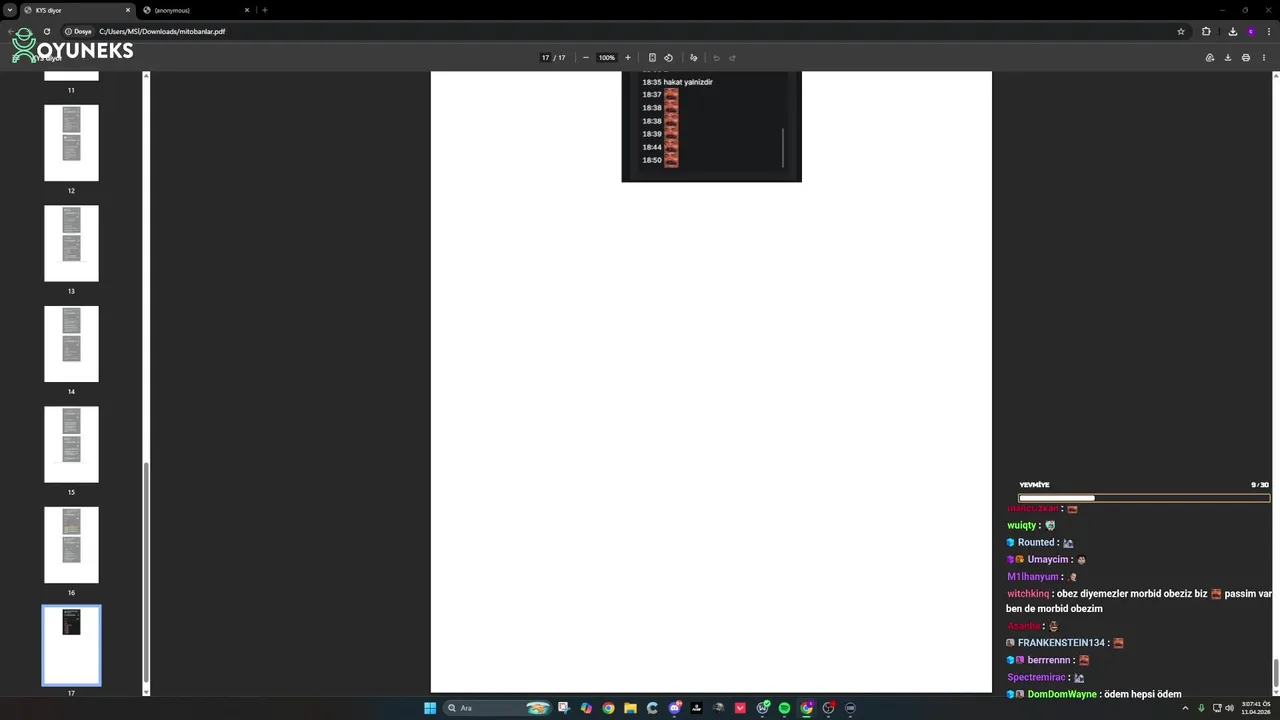Open the Windows Start menu
Screen dimensions: 1280x720
430,708
